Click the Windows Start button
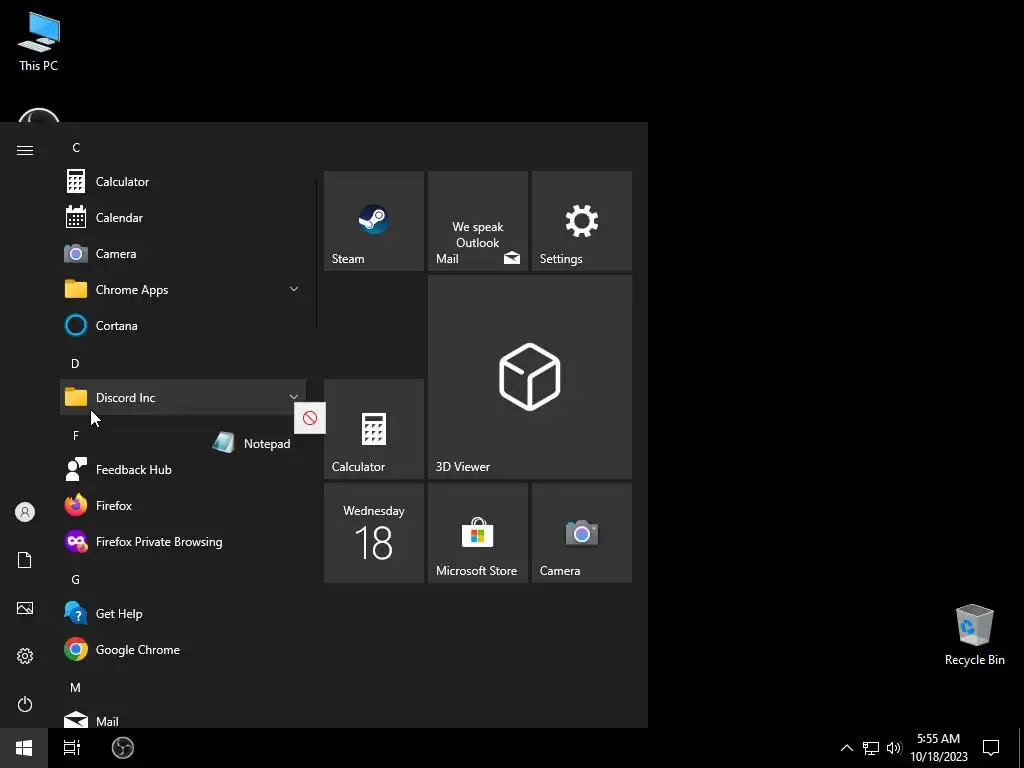Screen dimensions: 1024x768 [x=24, y=748]
